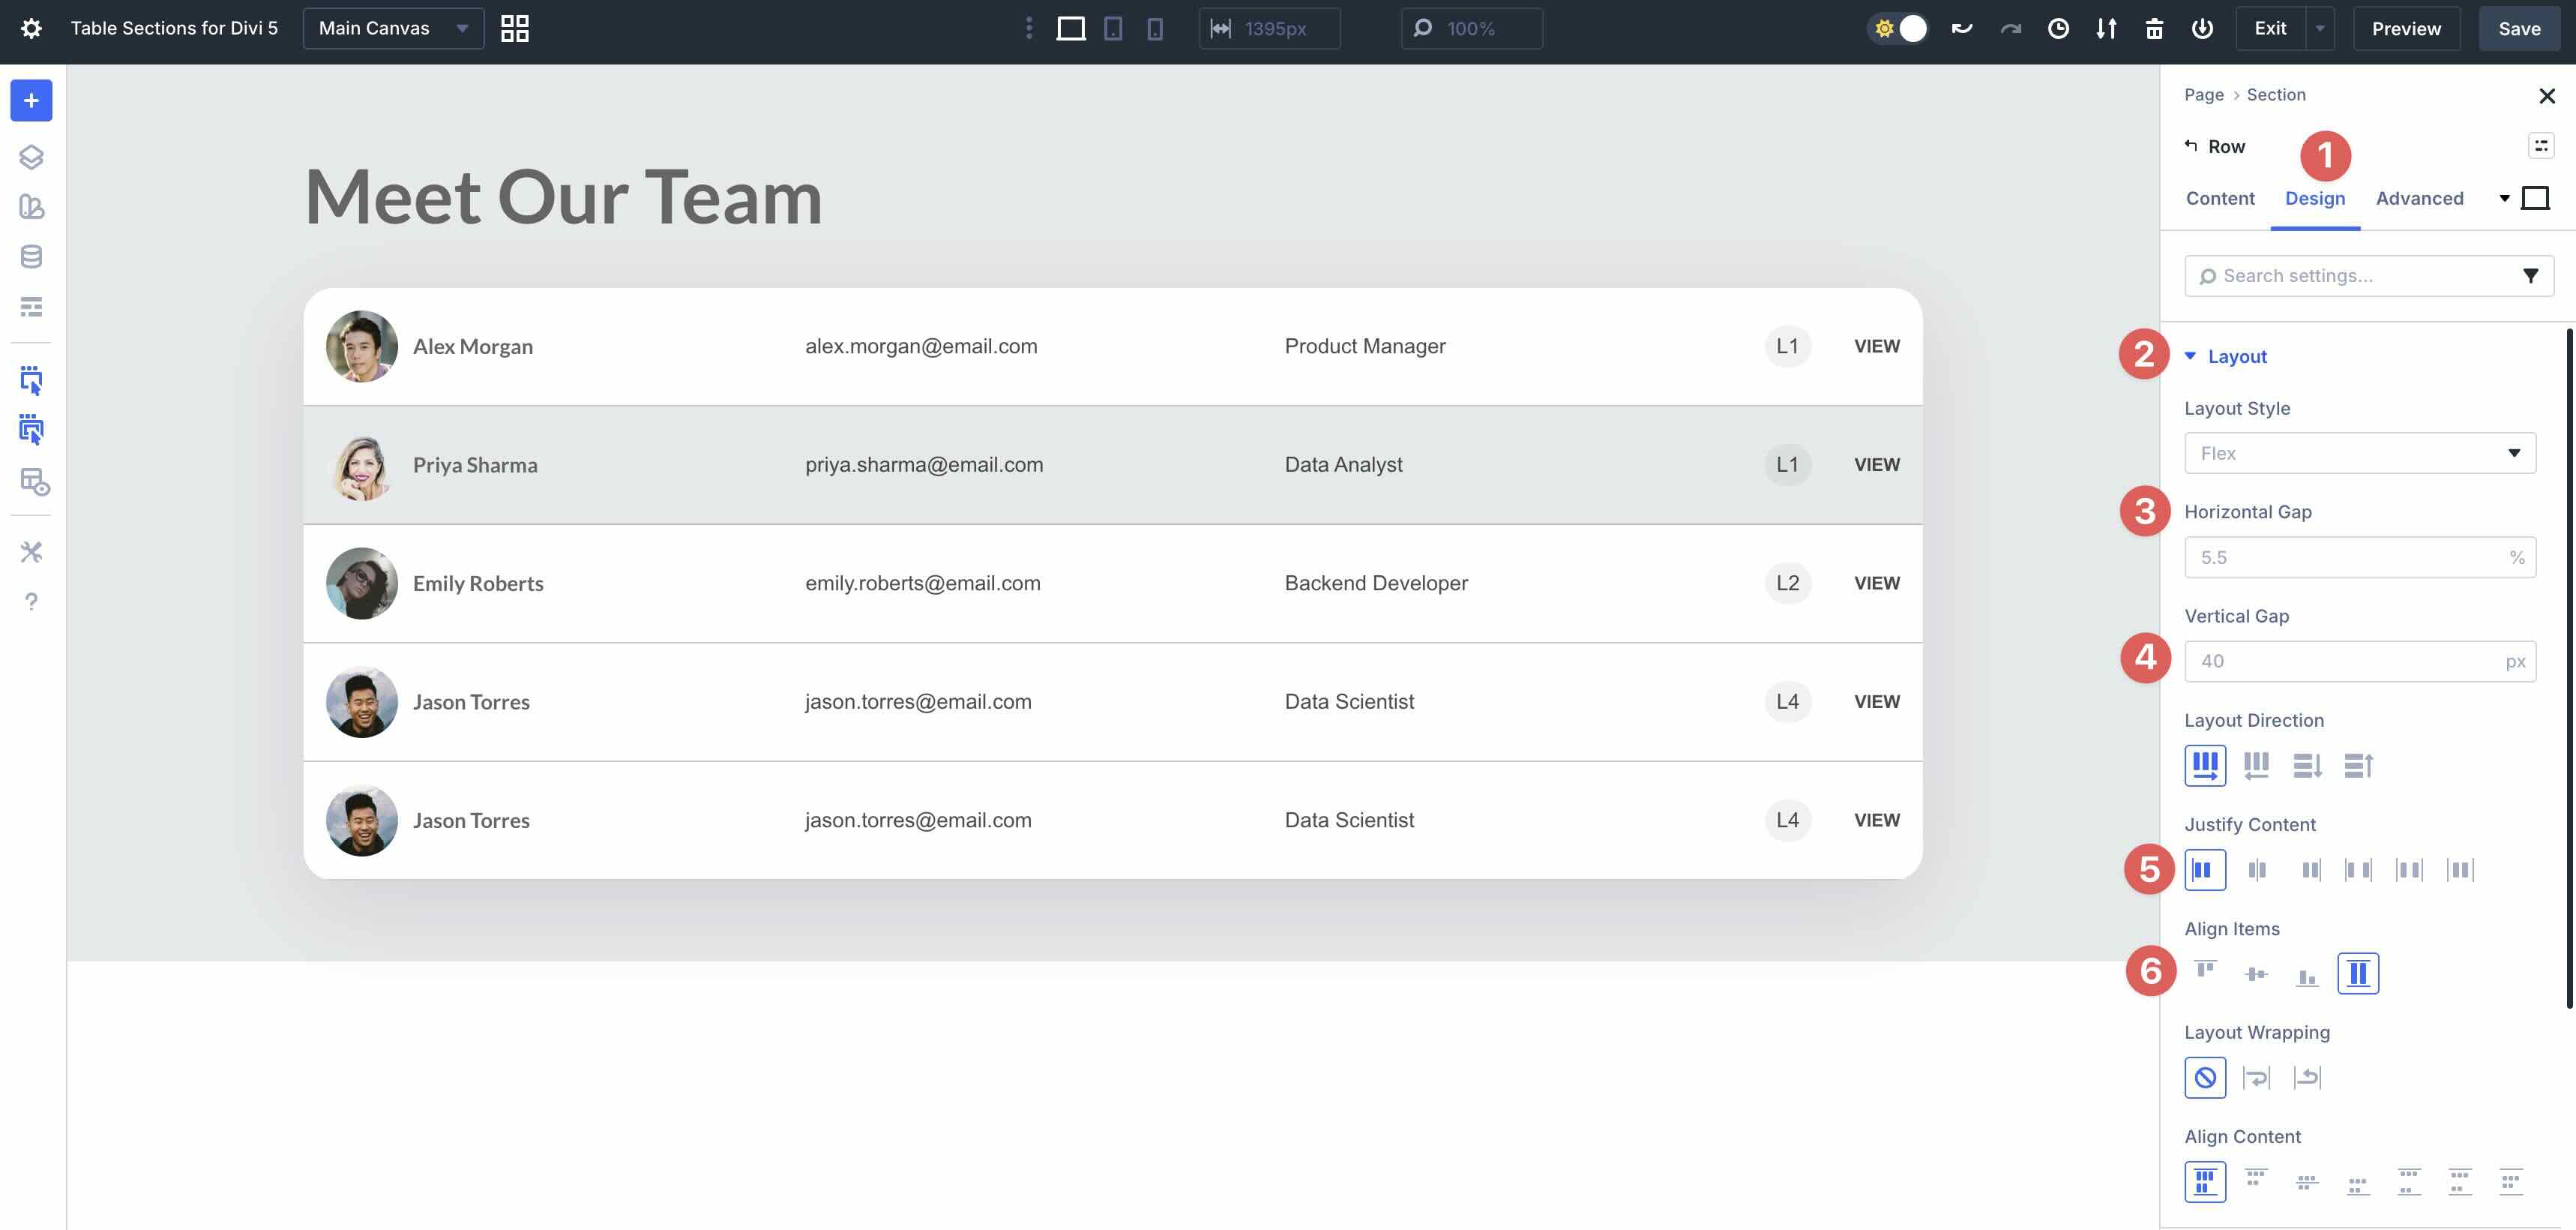Select the Layers icon in the left sidebar
2576x1230 pixels.
pyautogui.click(x=30, y=157)
